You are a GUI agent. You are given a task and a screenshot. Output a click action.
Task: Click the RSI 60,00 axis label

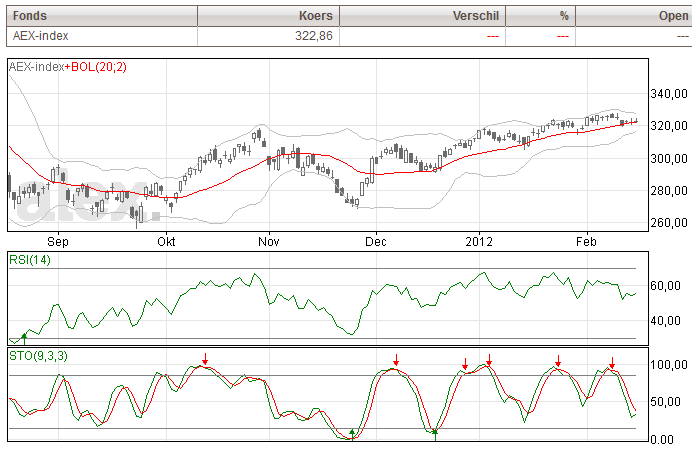[666, 286]
